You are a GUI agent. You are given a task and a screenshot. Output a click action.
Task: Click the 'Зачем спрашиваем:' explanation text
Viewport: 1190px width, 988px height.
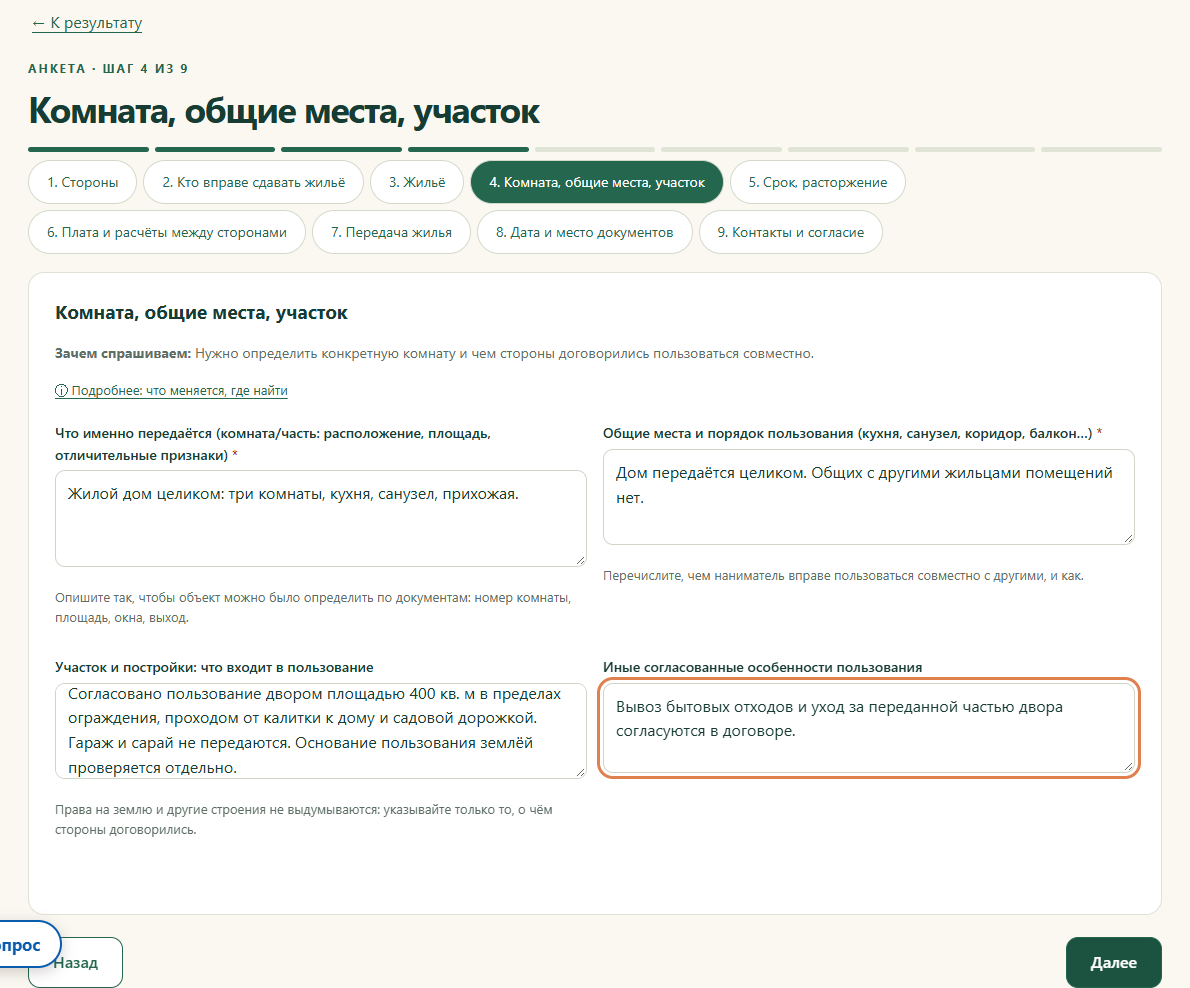pos(433,354)
